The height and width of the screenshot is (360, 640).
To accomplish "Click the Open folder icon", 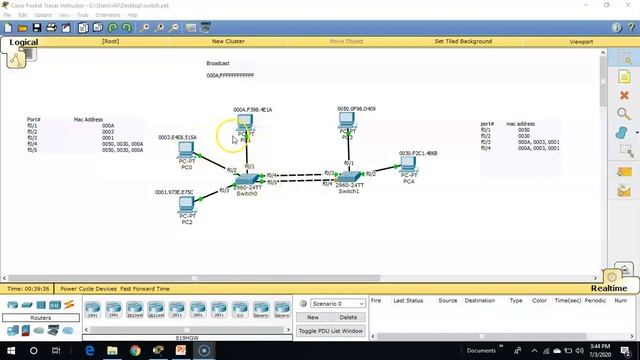I will [22, 28].
